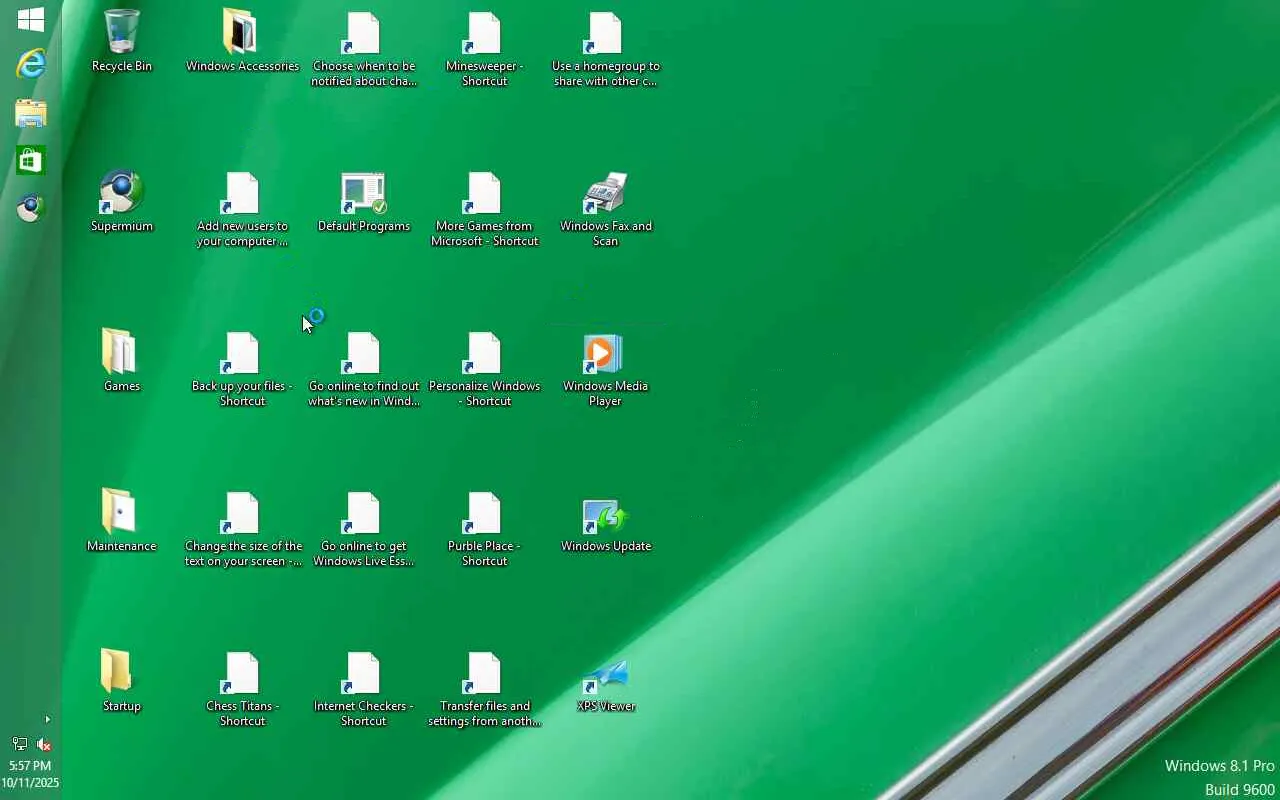Screen dimensions: 1280x800
Task: Select the 'Back up your files' shortcut
Action: point(242,369)
